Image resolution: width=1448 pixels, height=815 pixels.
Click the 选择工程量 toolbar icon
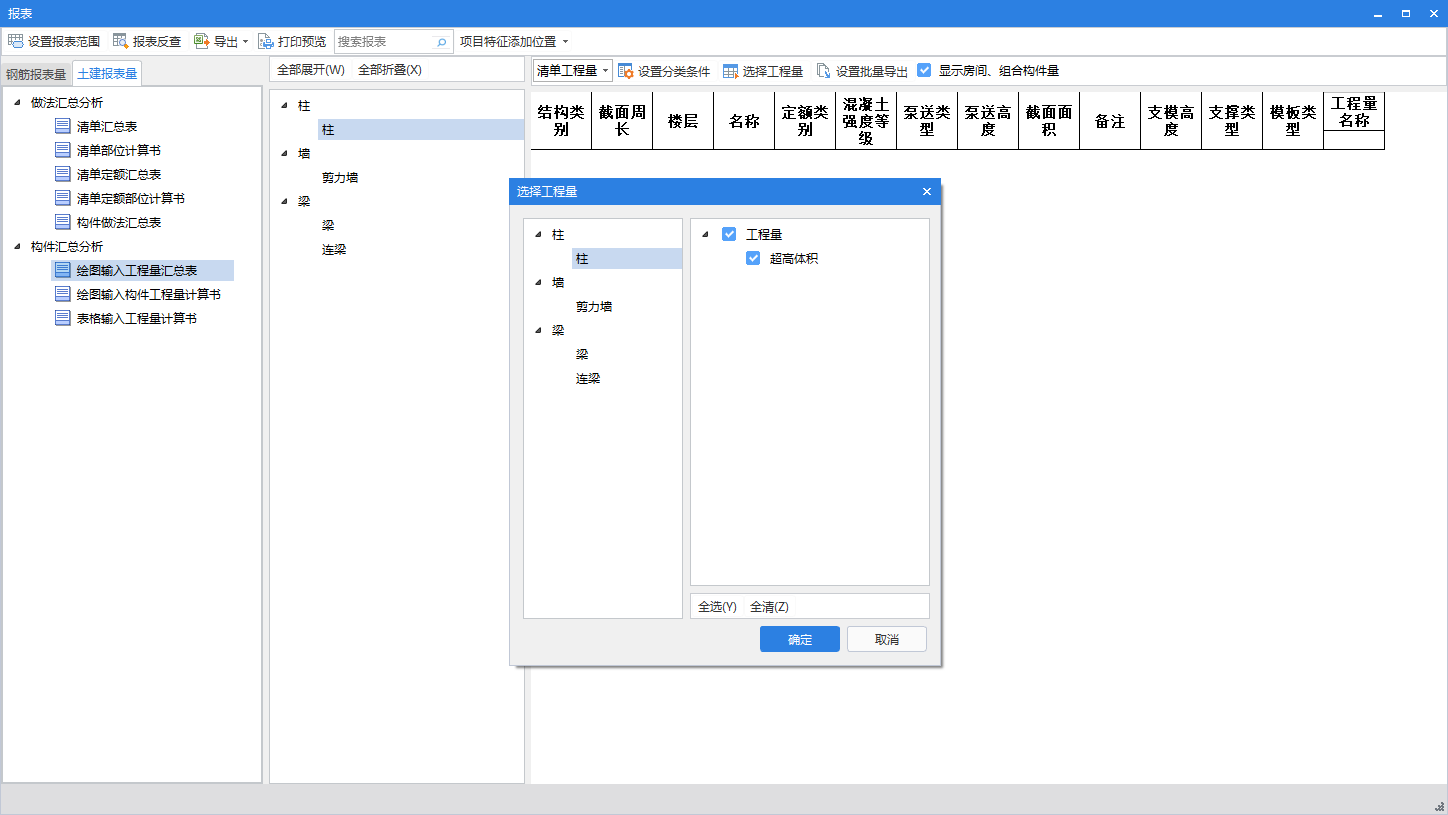click(x=730, y=71)
